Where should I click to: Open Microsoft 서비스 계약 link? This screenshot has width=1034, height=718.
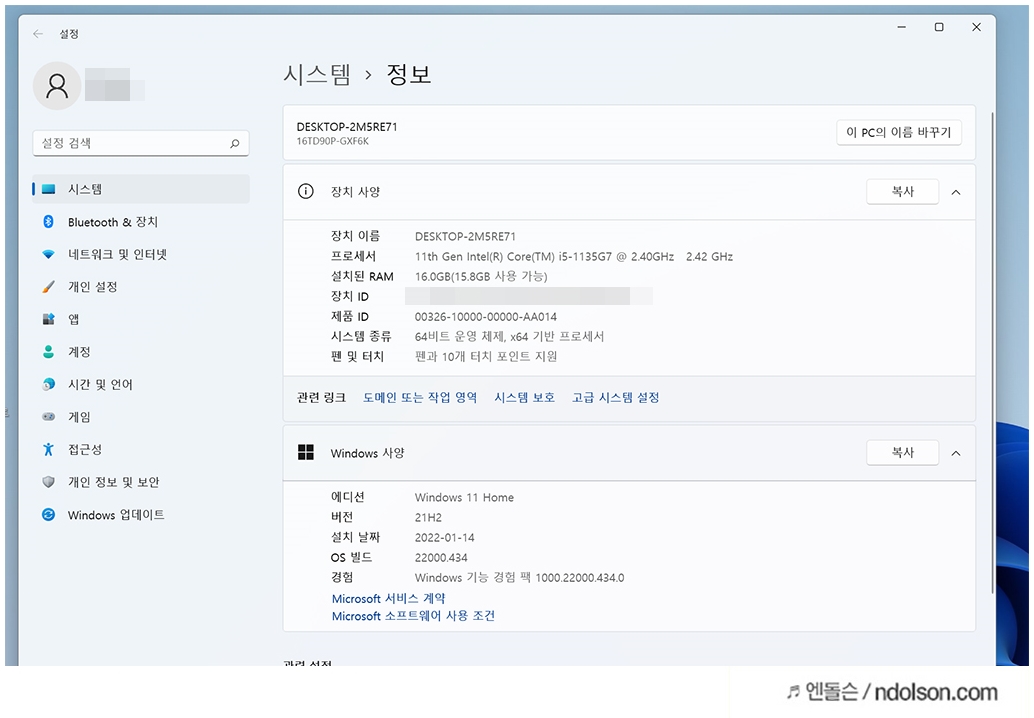click(x=388, y=598)
